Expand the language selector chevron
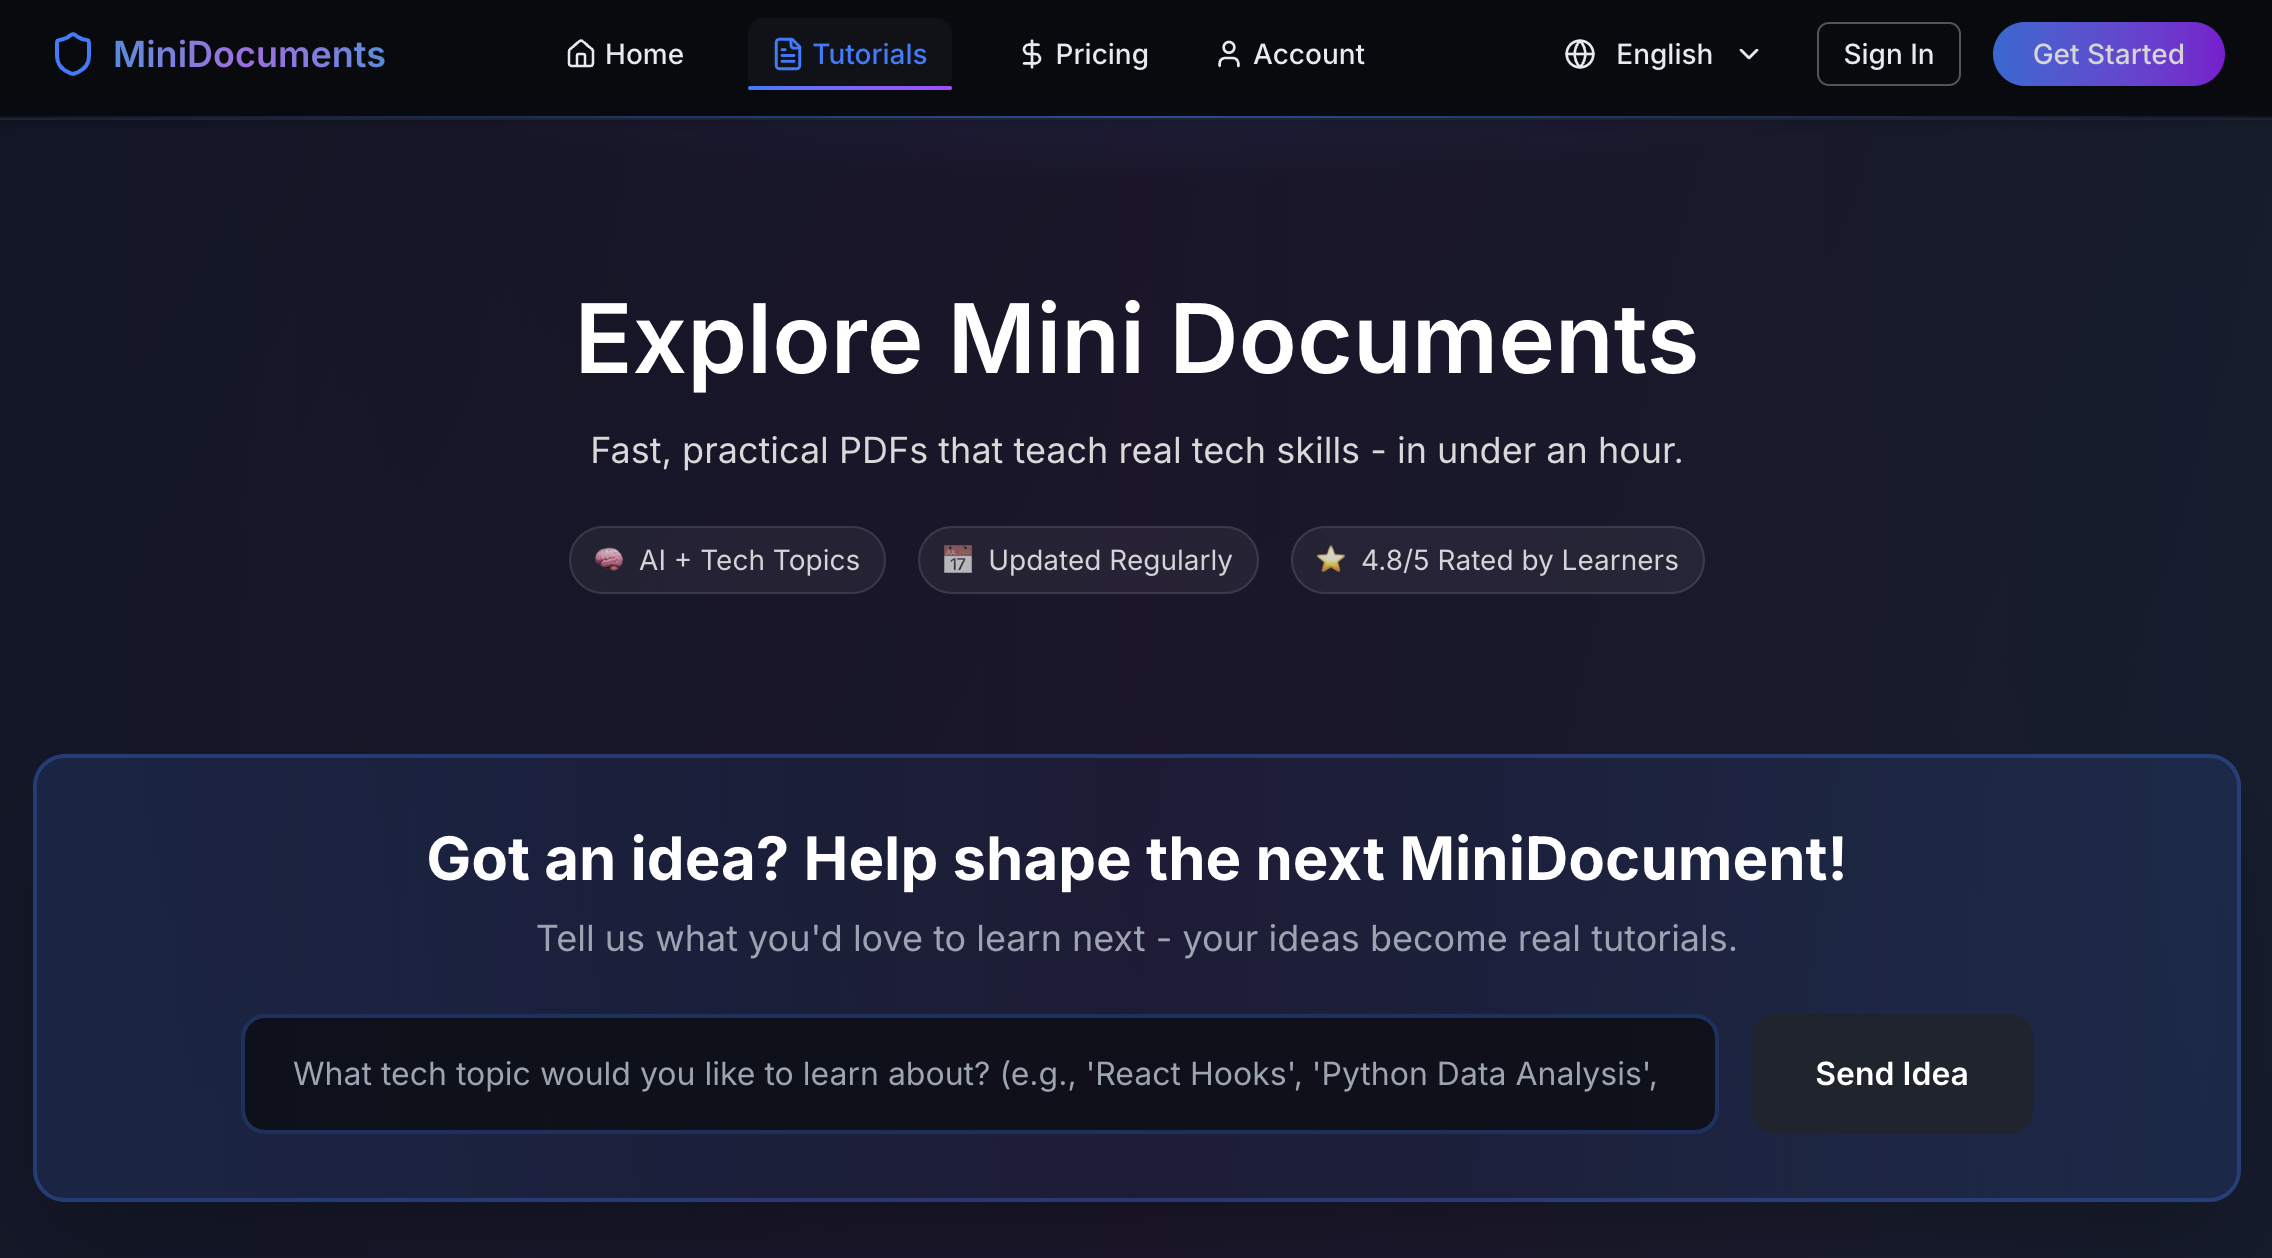Viewport: 2272px width, 1258px height. point(1748,54)
